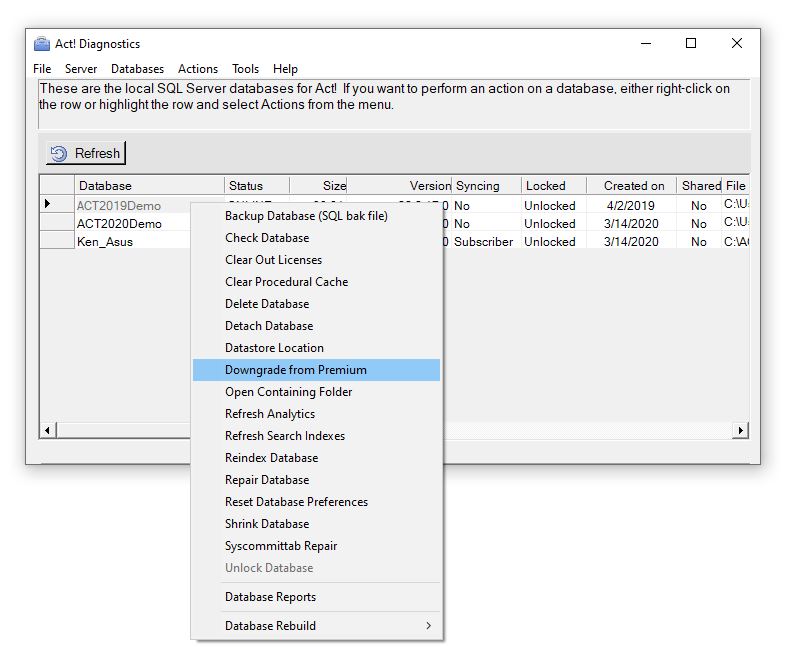Screen dimensions: 790x658
Task: Open the Actions menu
Action: pos(198,69)
